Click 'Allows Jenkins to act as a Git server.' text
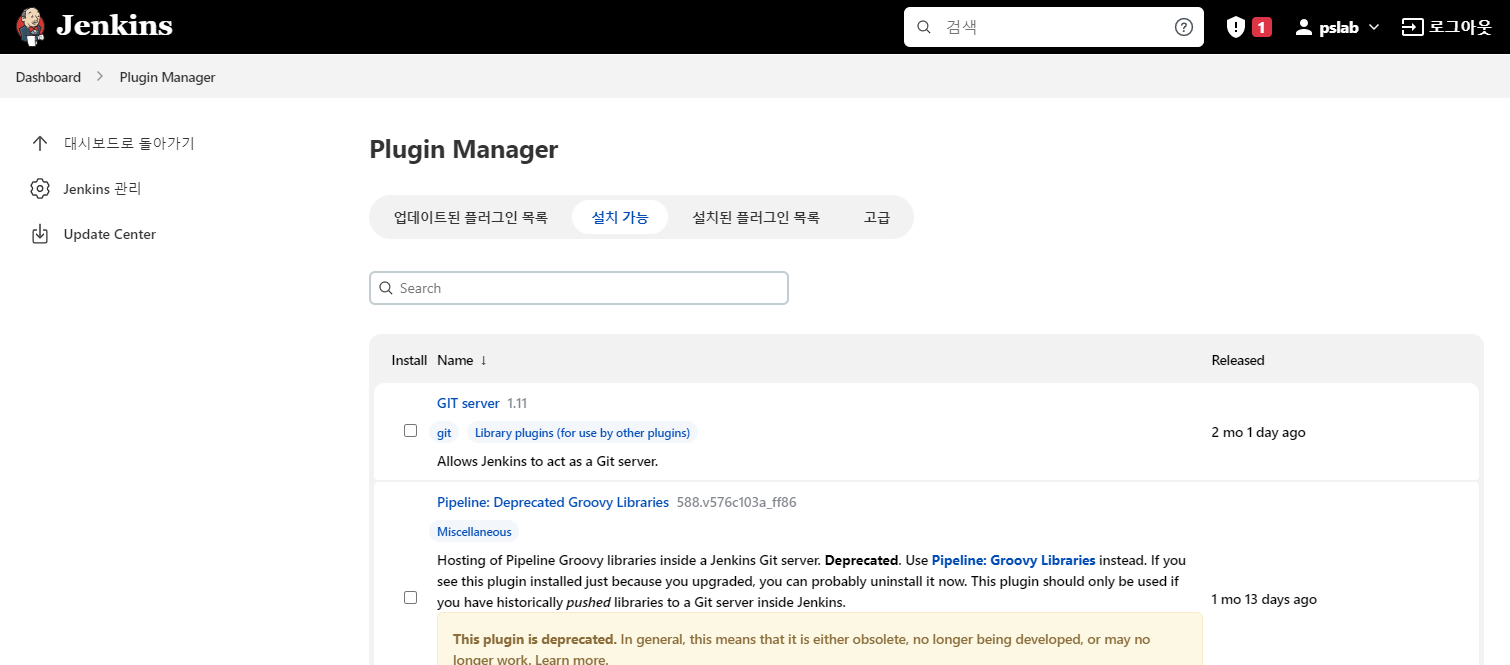1510x665 pixels. coord(547,461)
